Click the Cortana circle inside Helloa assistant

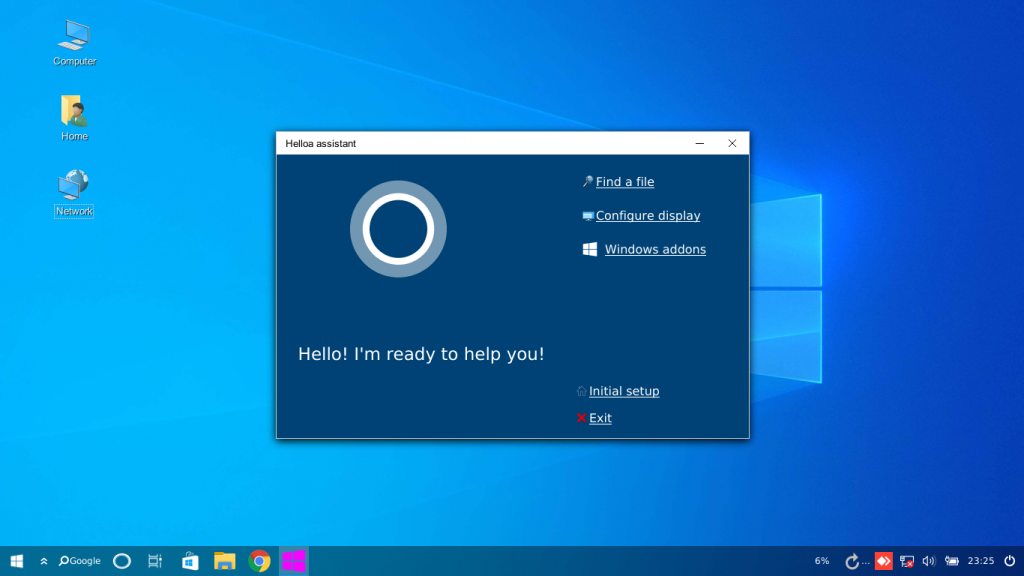398,228
